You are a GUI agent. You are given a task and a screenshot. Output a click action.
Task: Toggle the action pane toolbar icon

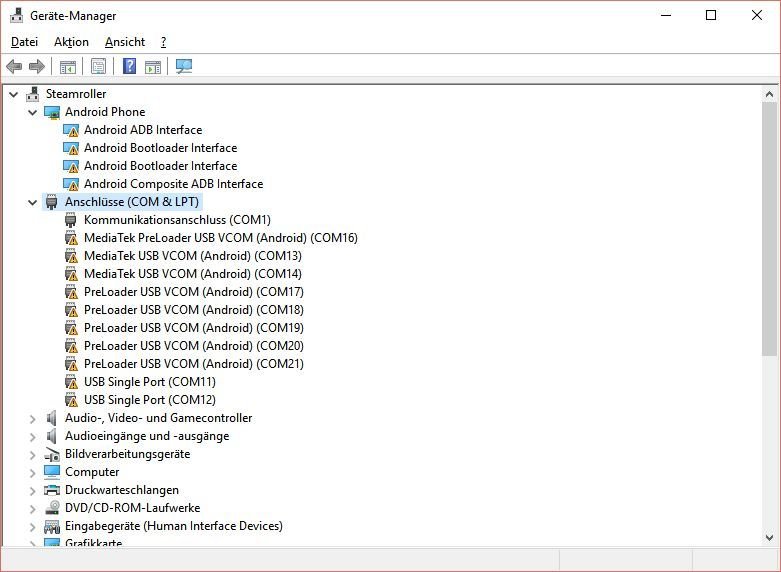tap(153, 66)
